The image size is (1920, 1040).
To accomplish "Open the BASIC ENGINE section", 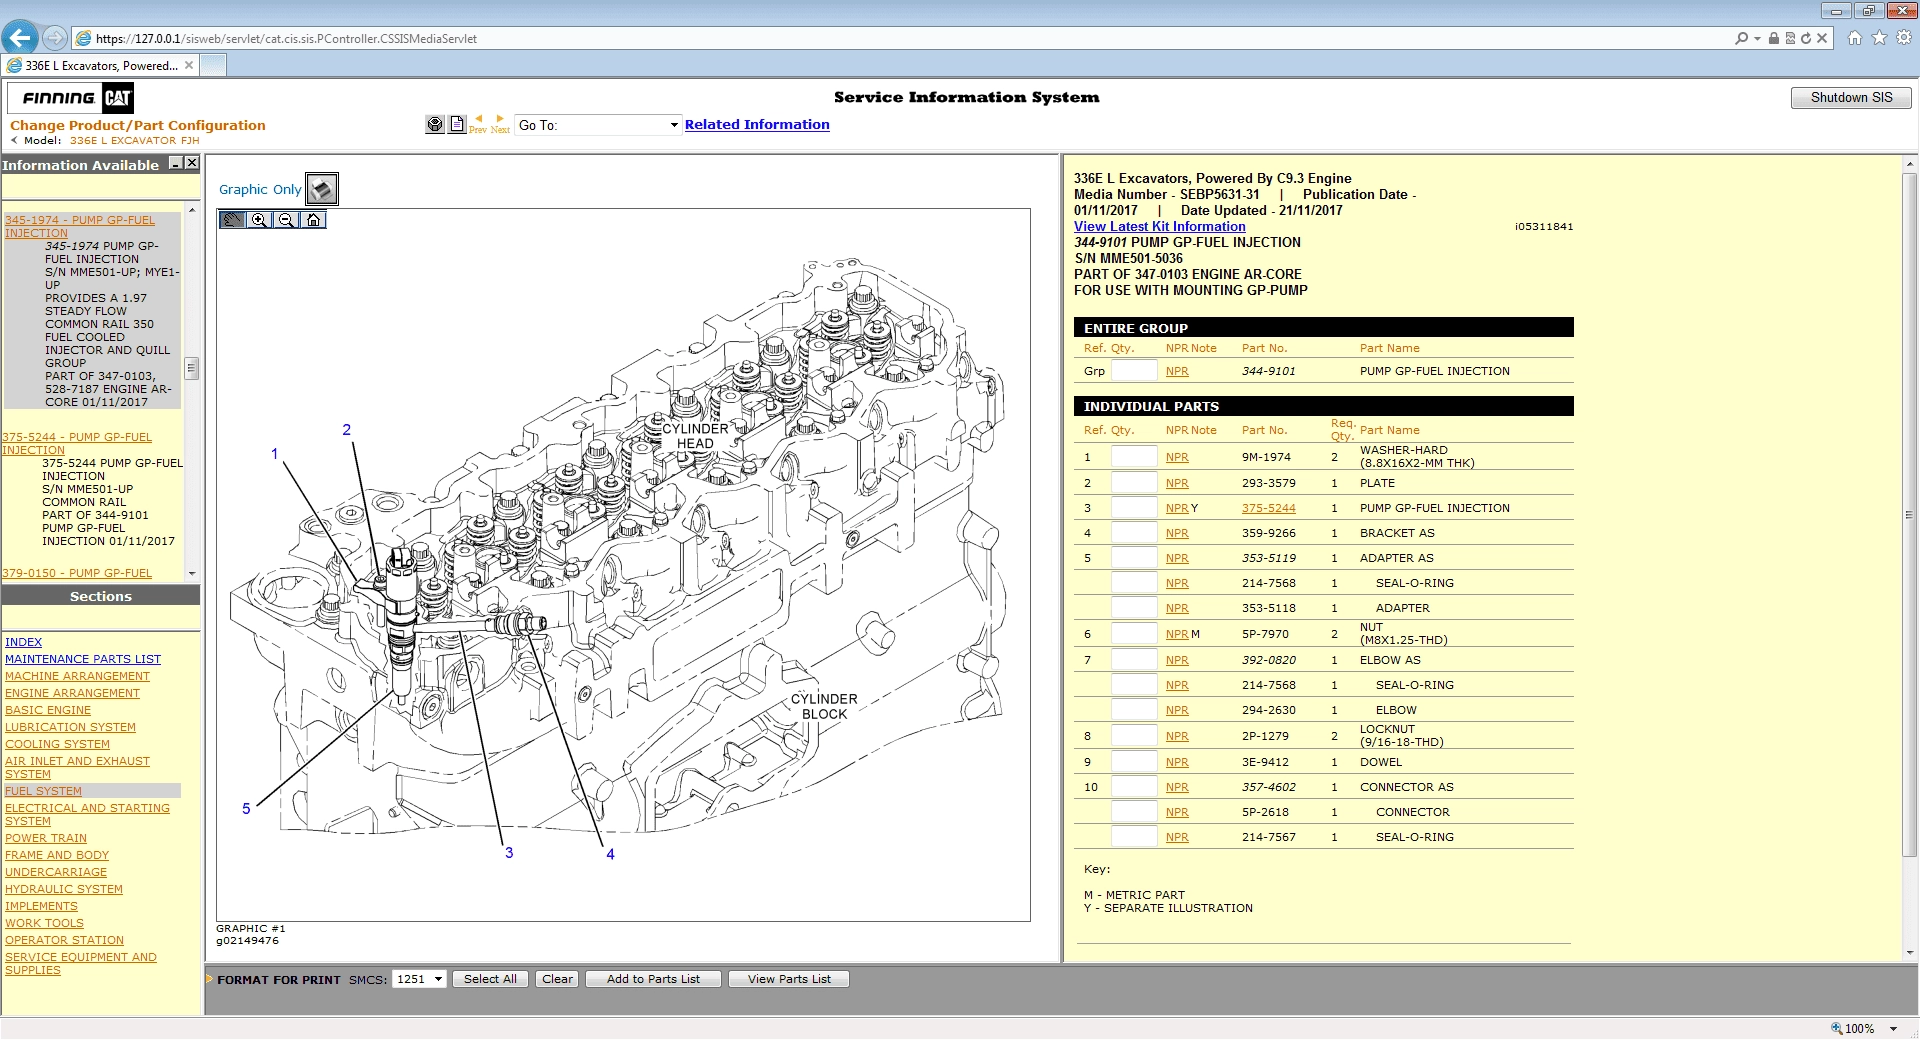I will [48, 710].
